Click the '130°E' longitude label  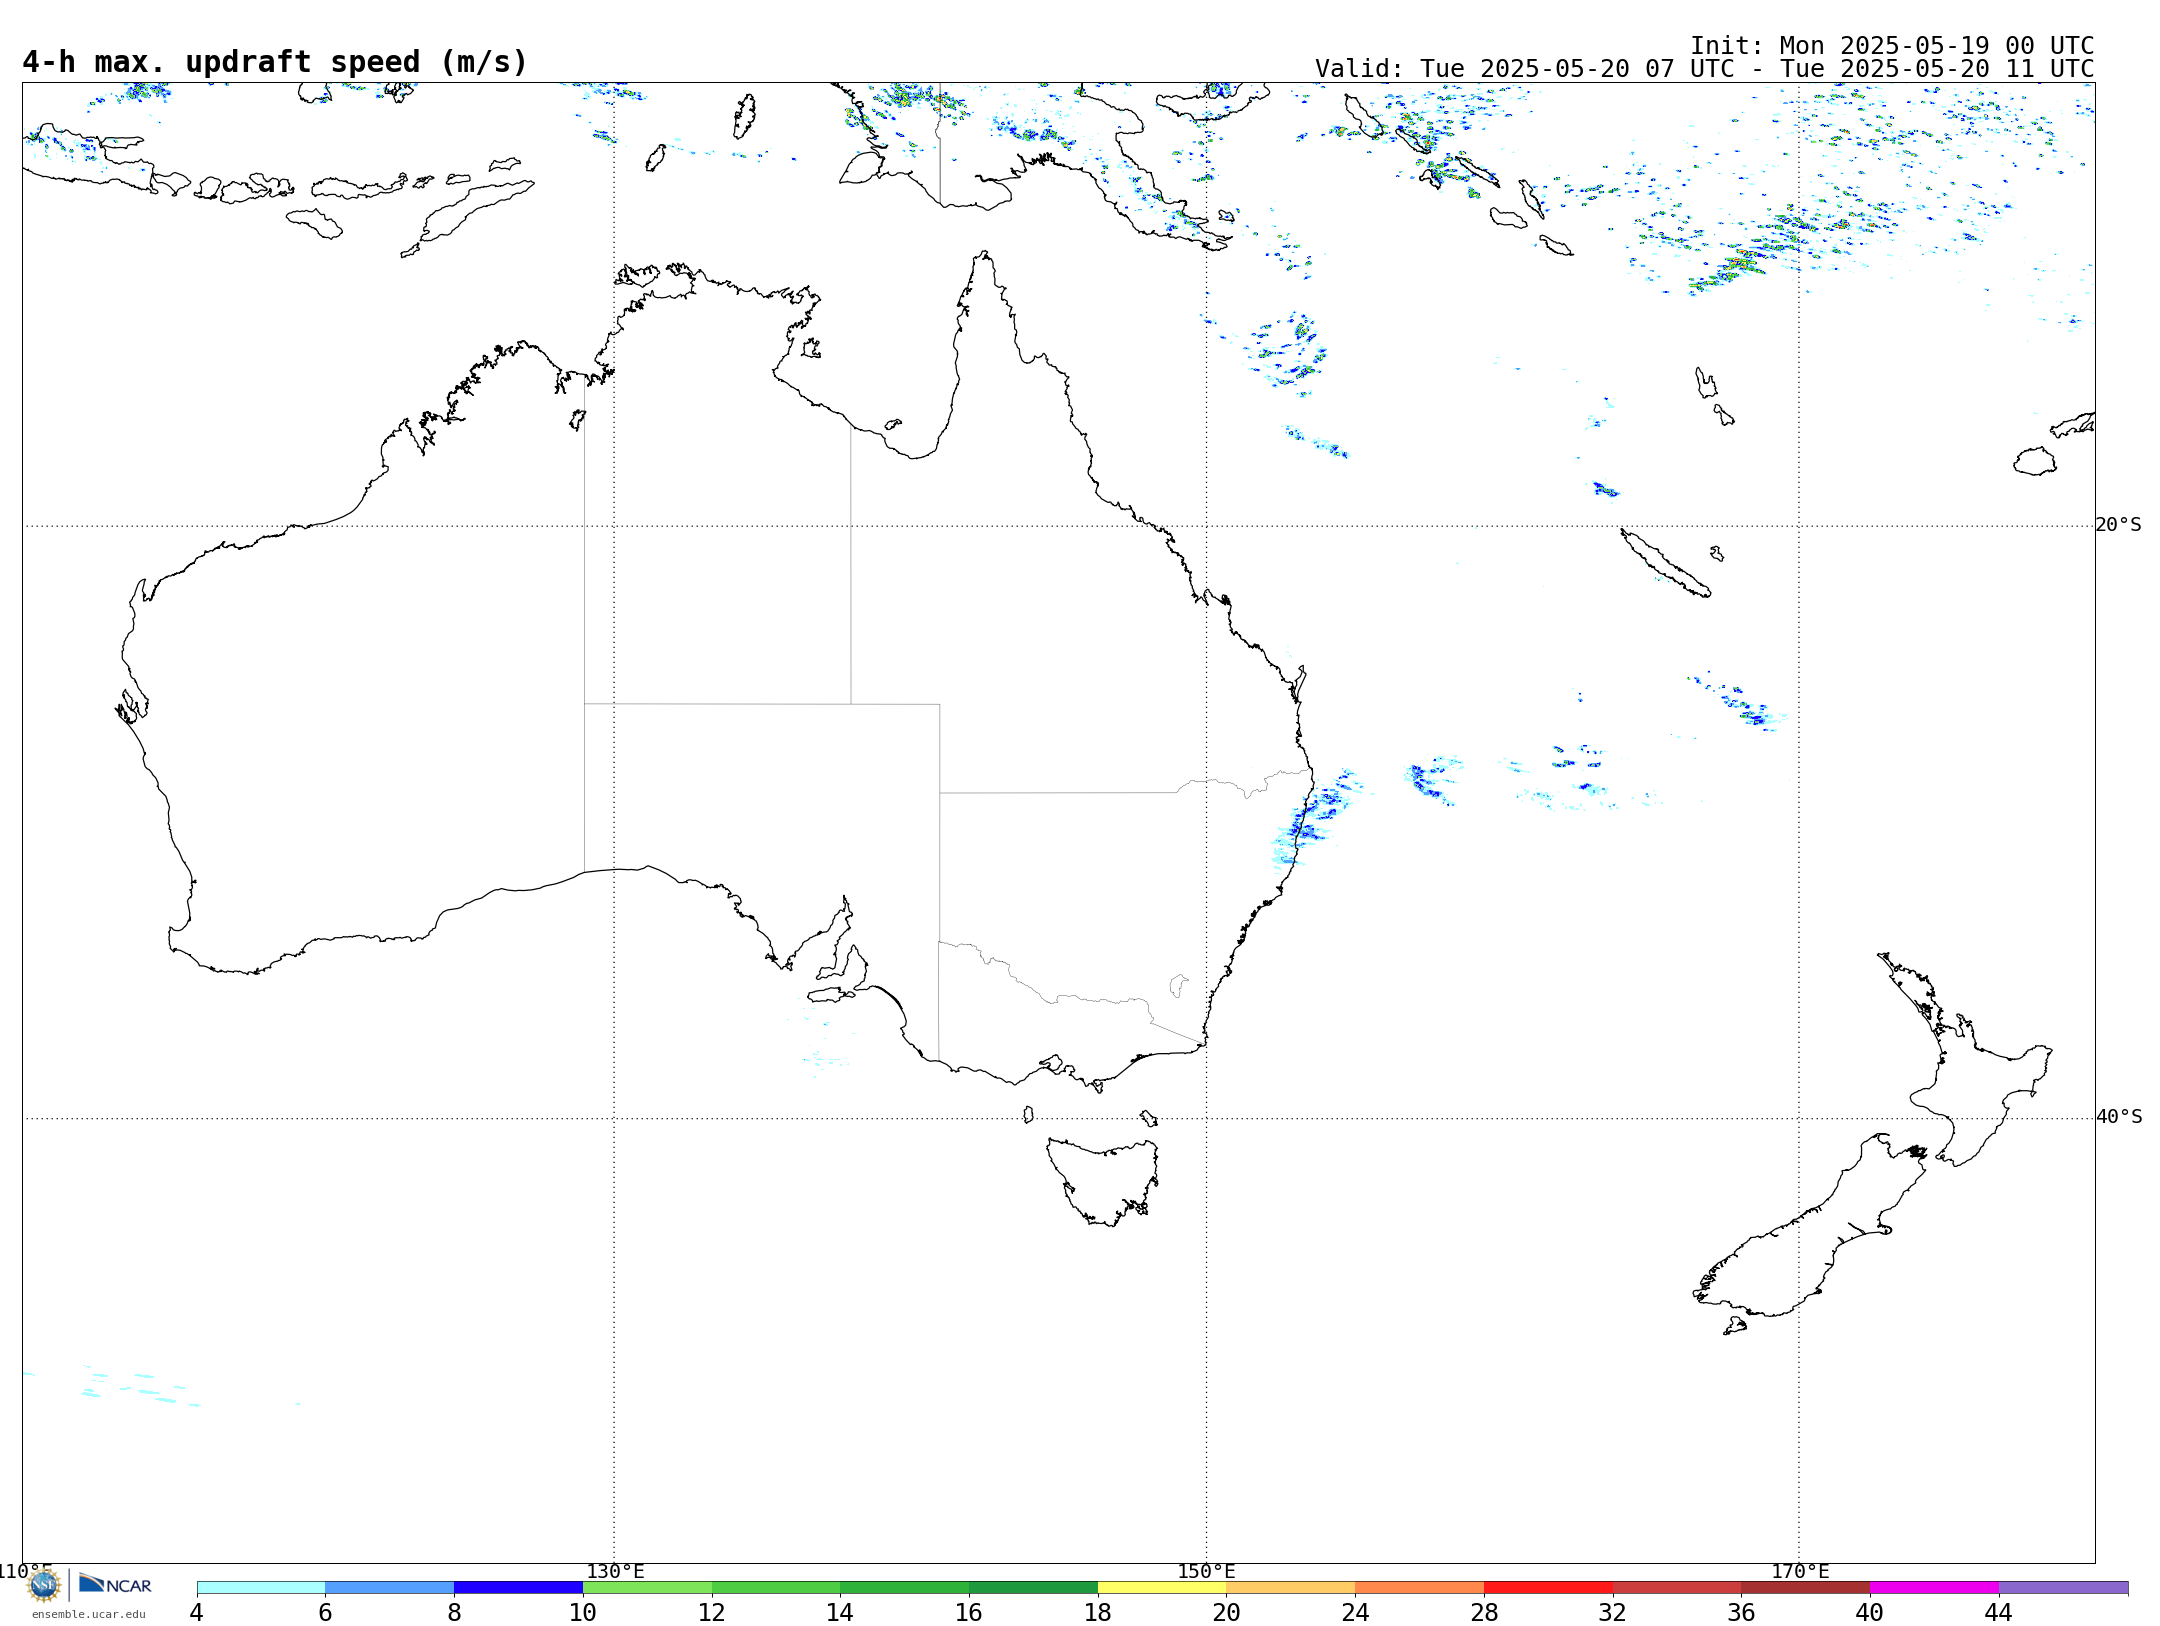point(615,1571)
